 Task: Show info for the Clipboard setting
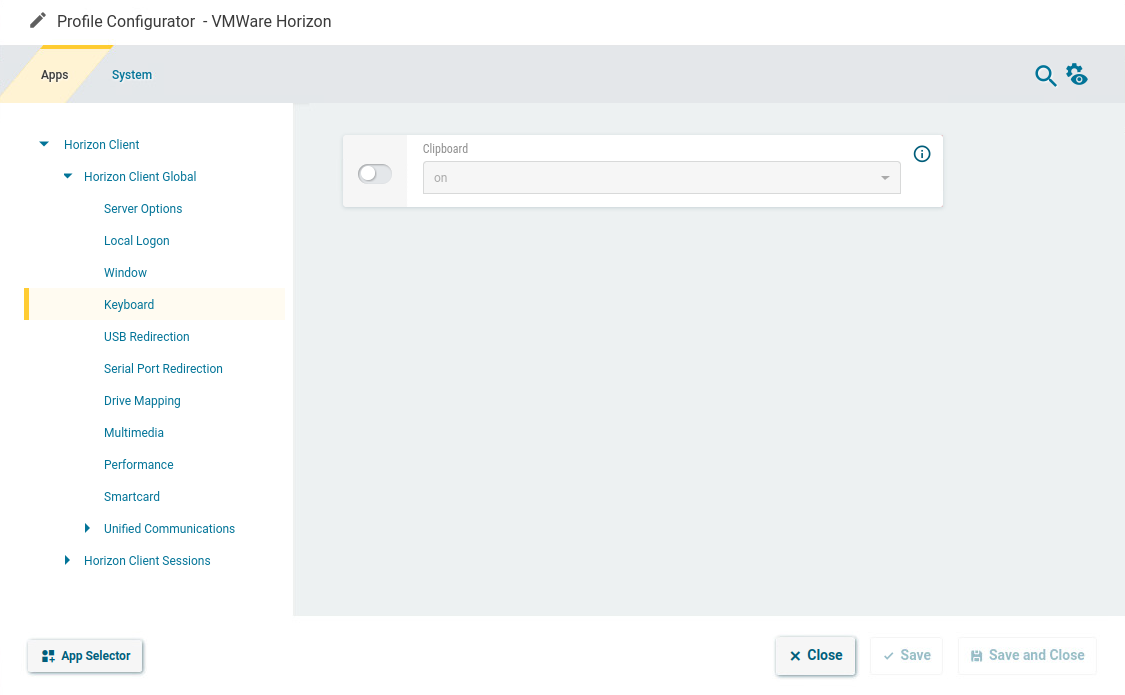click(922, 154)
